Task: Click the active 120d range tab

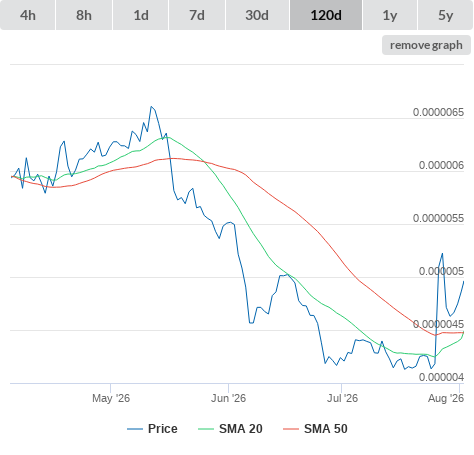Action: pos(326,15)
